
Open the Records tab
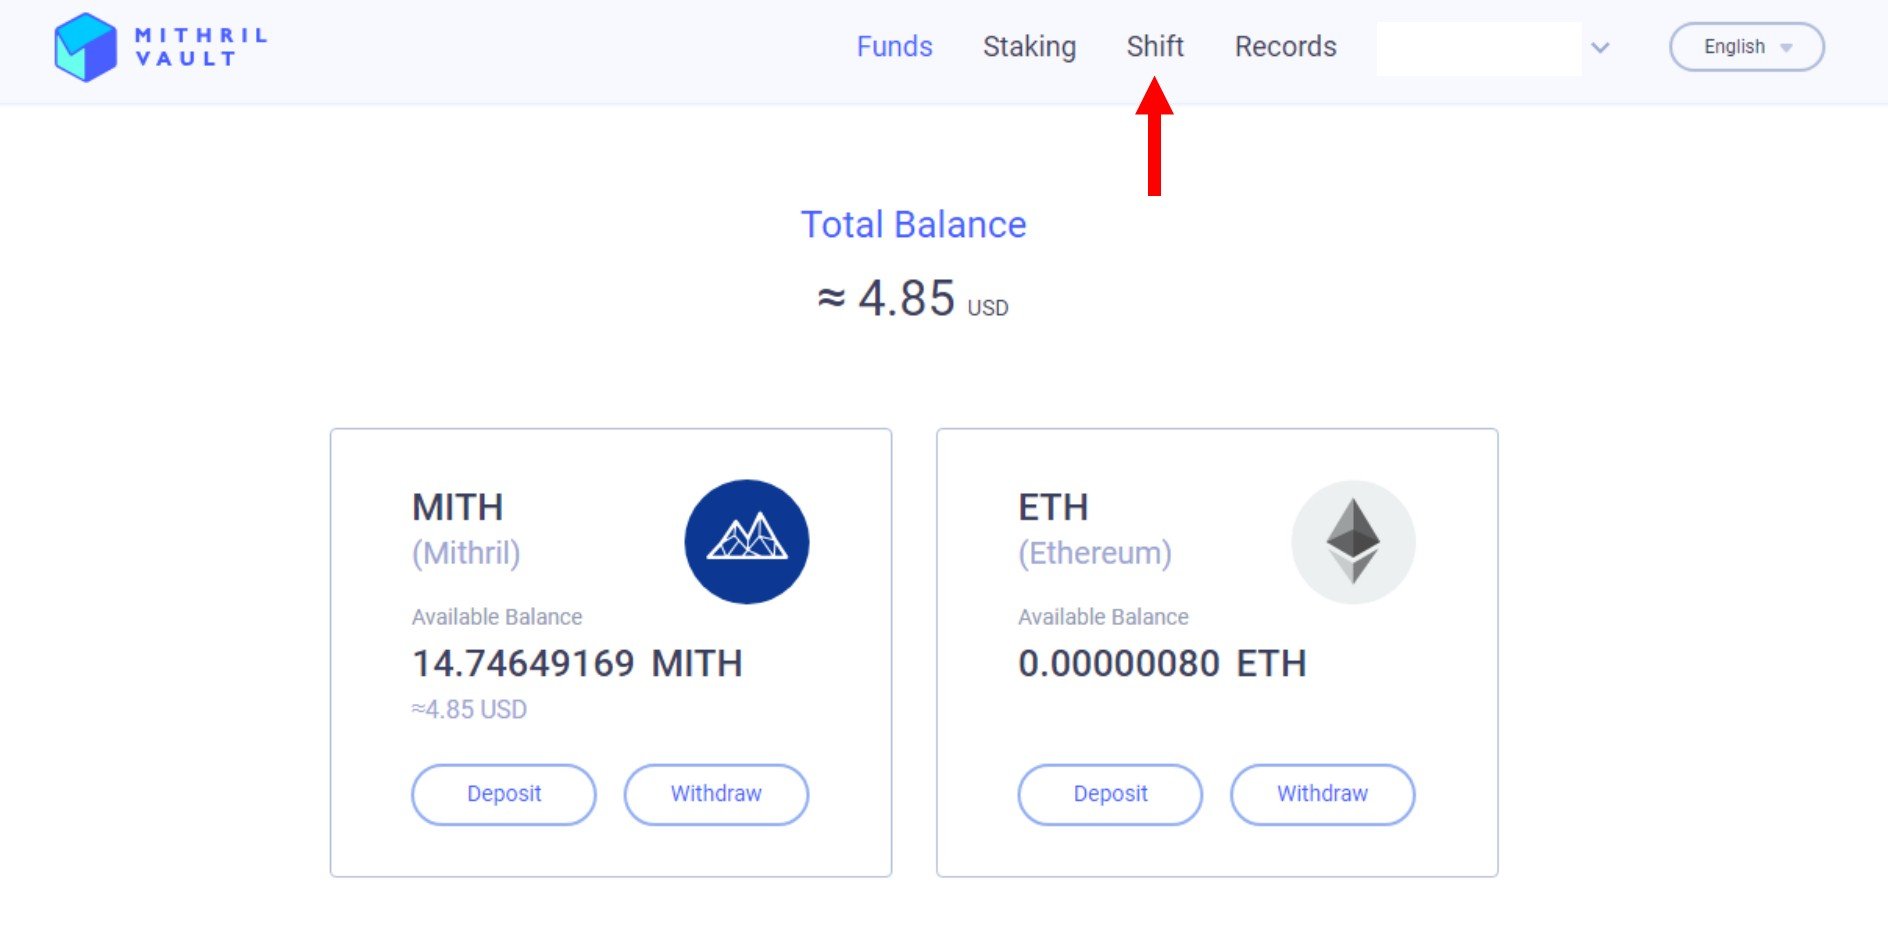coord(1285,47)
